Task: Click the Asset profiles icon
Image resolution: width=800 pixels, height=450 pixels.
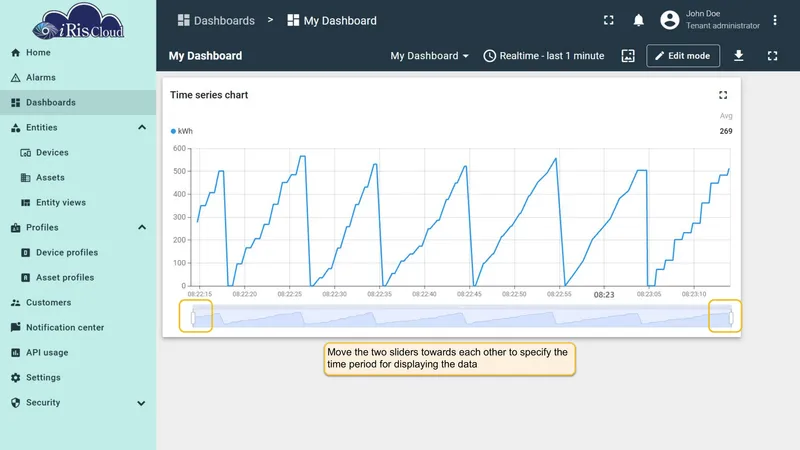Action: tap(26, 278)
